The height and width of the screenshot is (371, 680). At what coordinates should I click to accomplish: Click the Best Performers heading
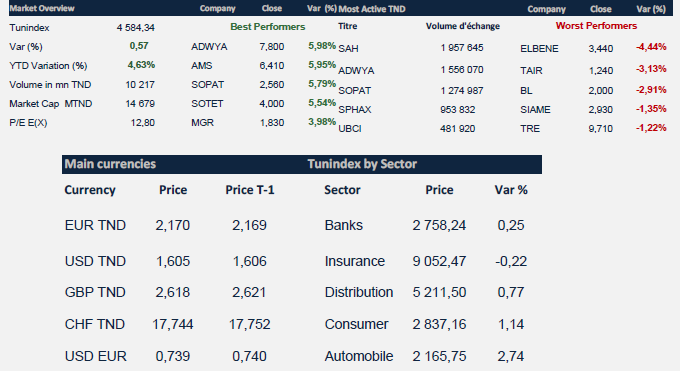(268, 27)
